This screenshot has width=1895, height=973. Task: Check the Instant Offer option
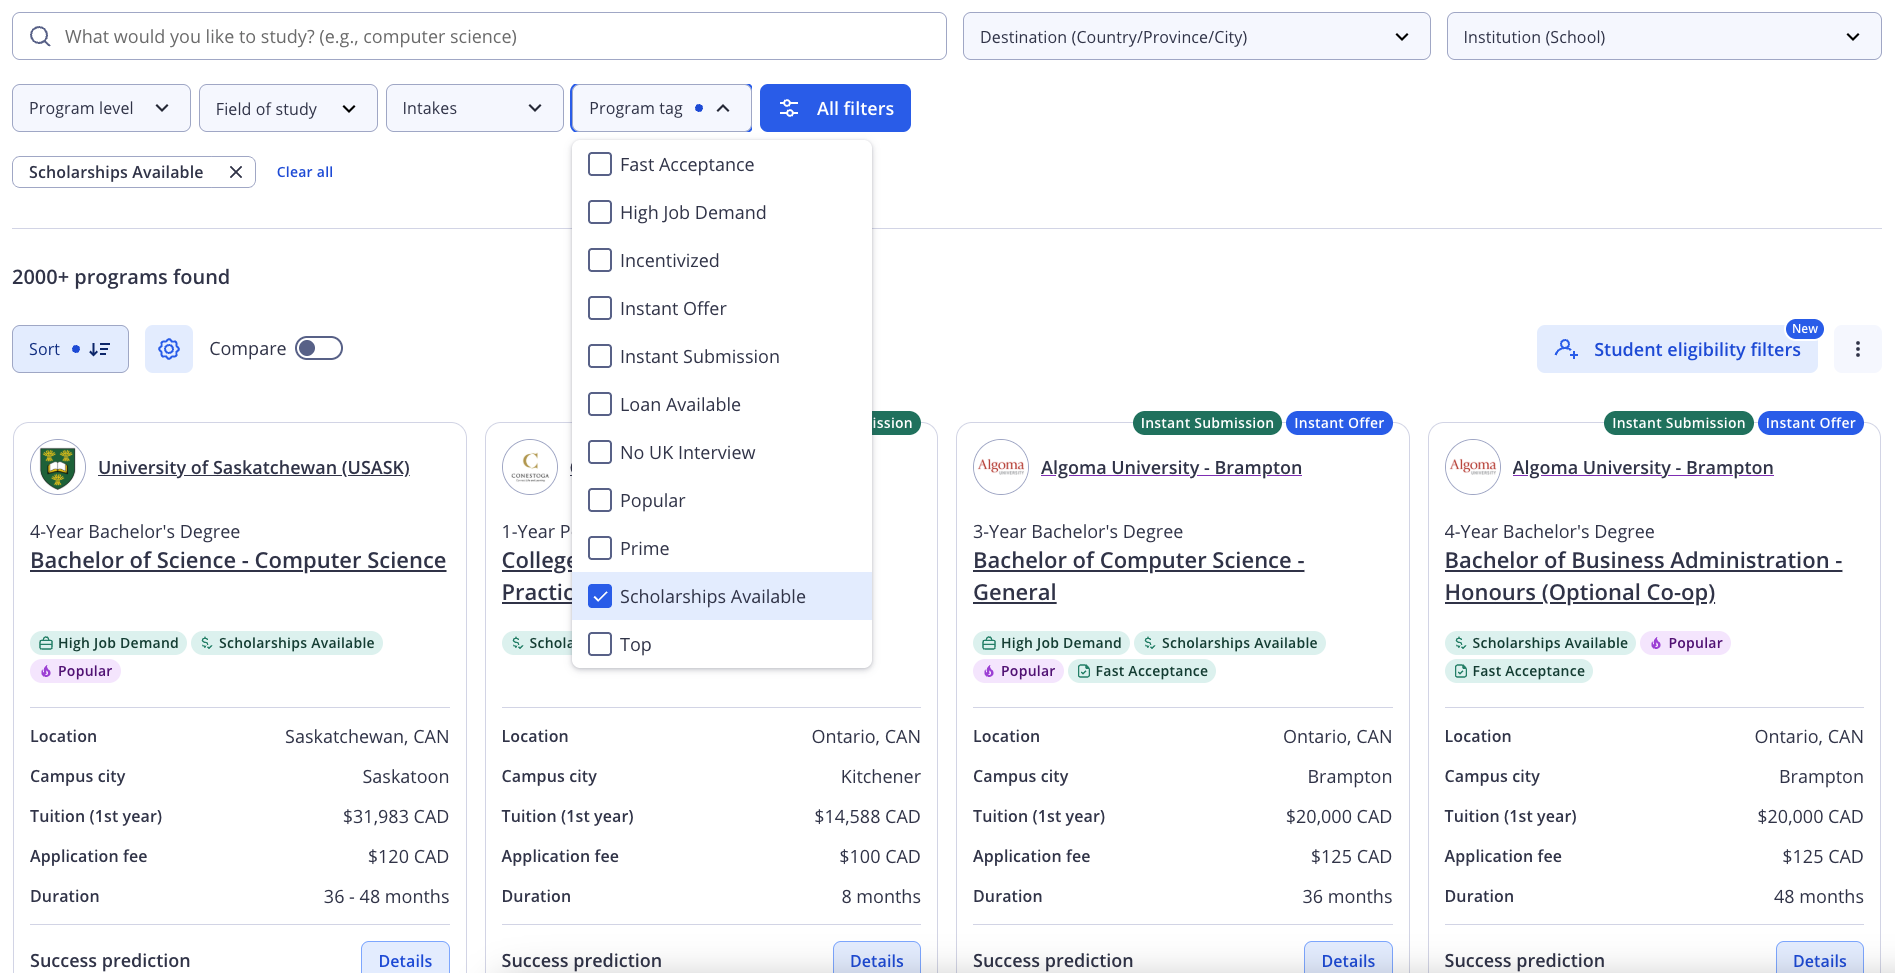[x=600, y=308]
